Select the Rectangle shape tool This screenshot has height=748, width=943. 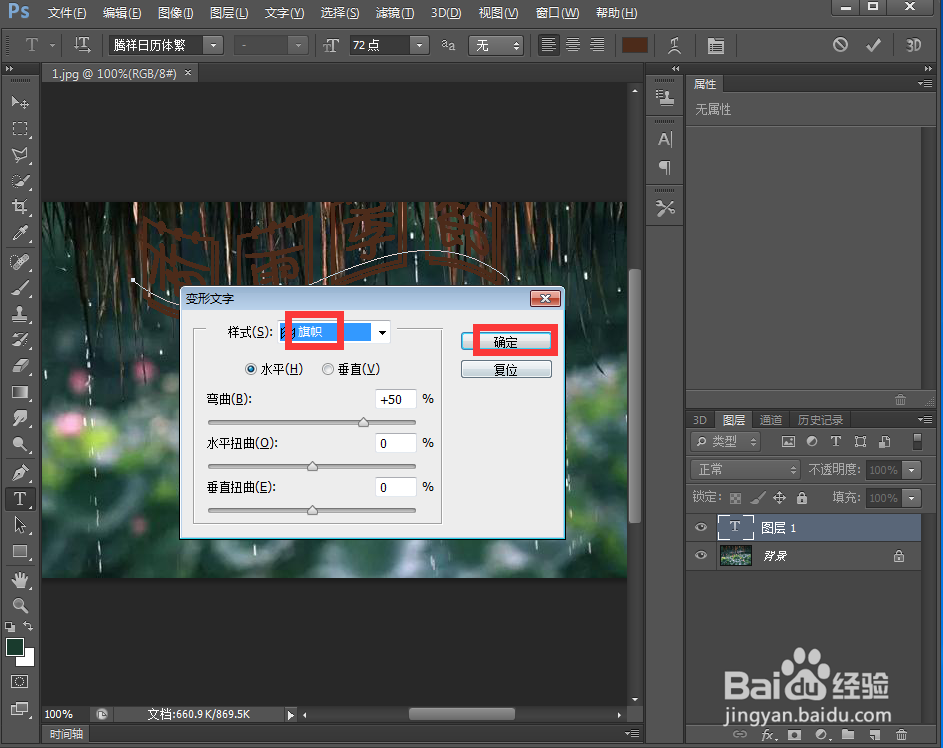click(20, 551)
